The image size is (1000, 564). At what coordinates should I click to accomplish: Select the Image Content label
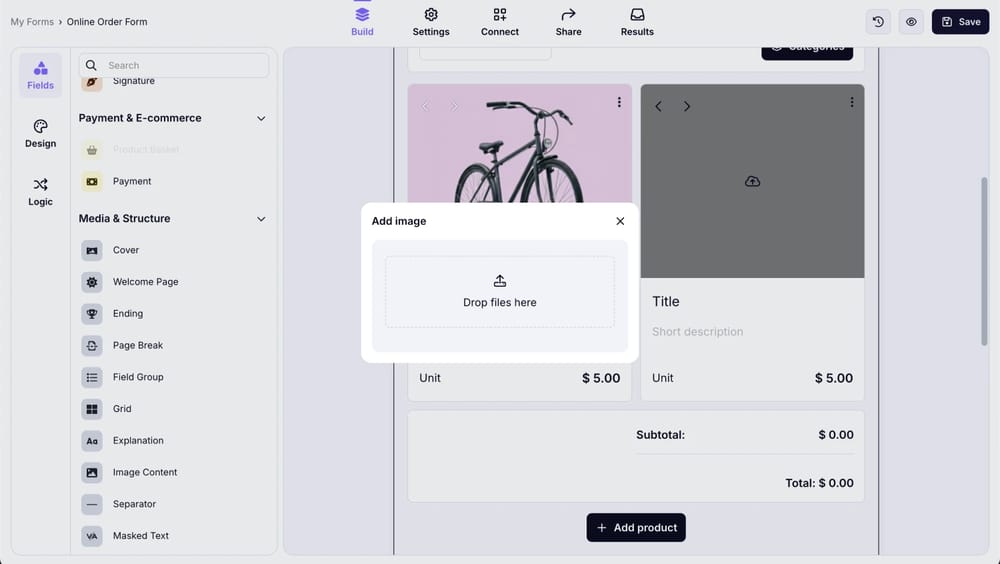pos(145,472)
